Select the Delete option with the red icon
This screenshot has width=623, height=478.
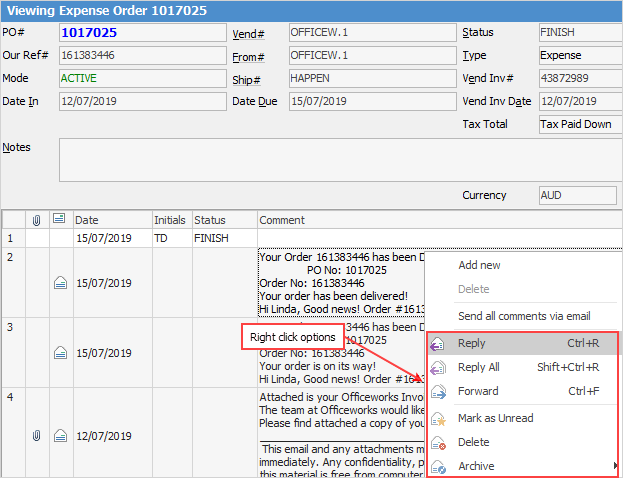(x=473, y=442)
